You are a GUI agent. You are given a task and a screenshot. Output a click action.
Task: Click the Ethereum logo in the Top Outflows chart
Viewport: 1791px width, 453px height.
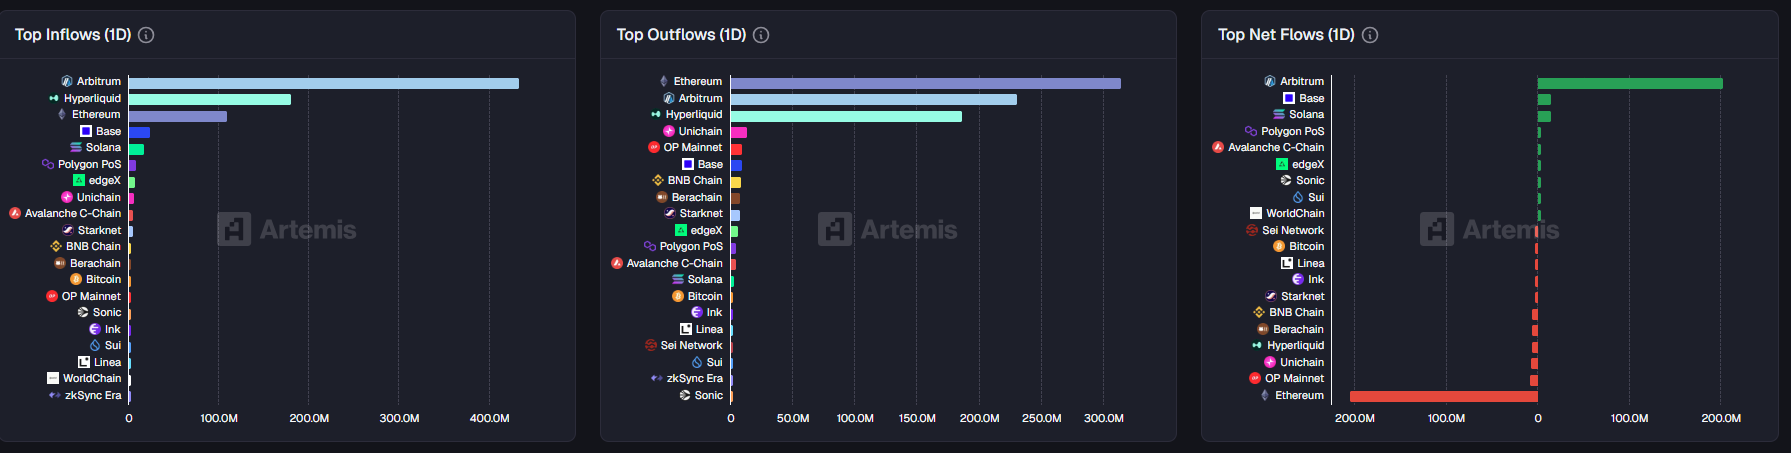tap(664, 82)
